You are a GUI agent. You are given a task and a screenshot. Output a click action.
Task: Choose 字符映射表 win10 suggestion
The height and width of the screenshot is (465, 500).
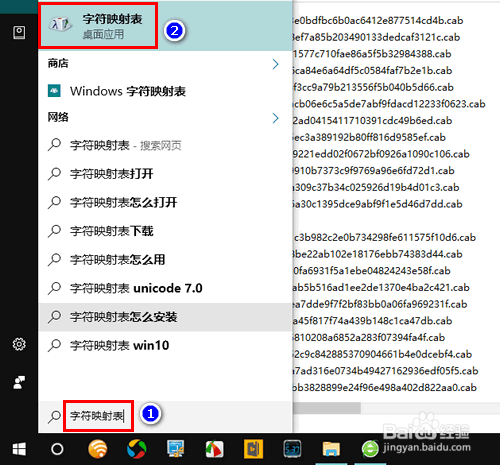coord(165,346)
